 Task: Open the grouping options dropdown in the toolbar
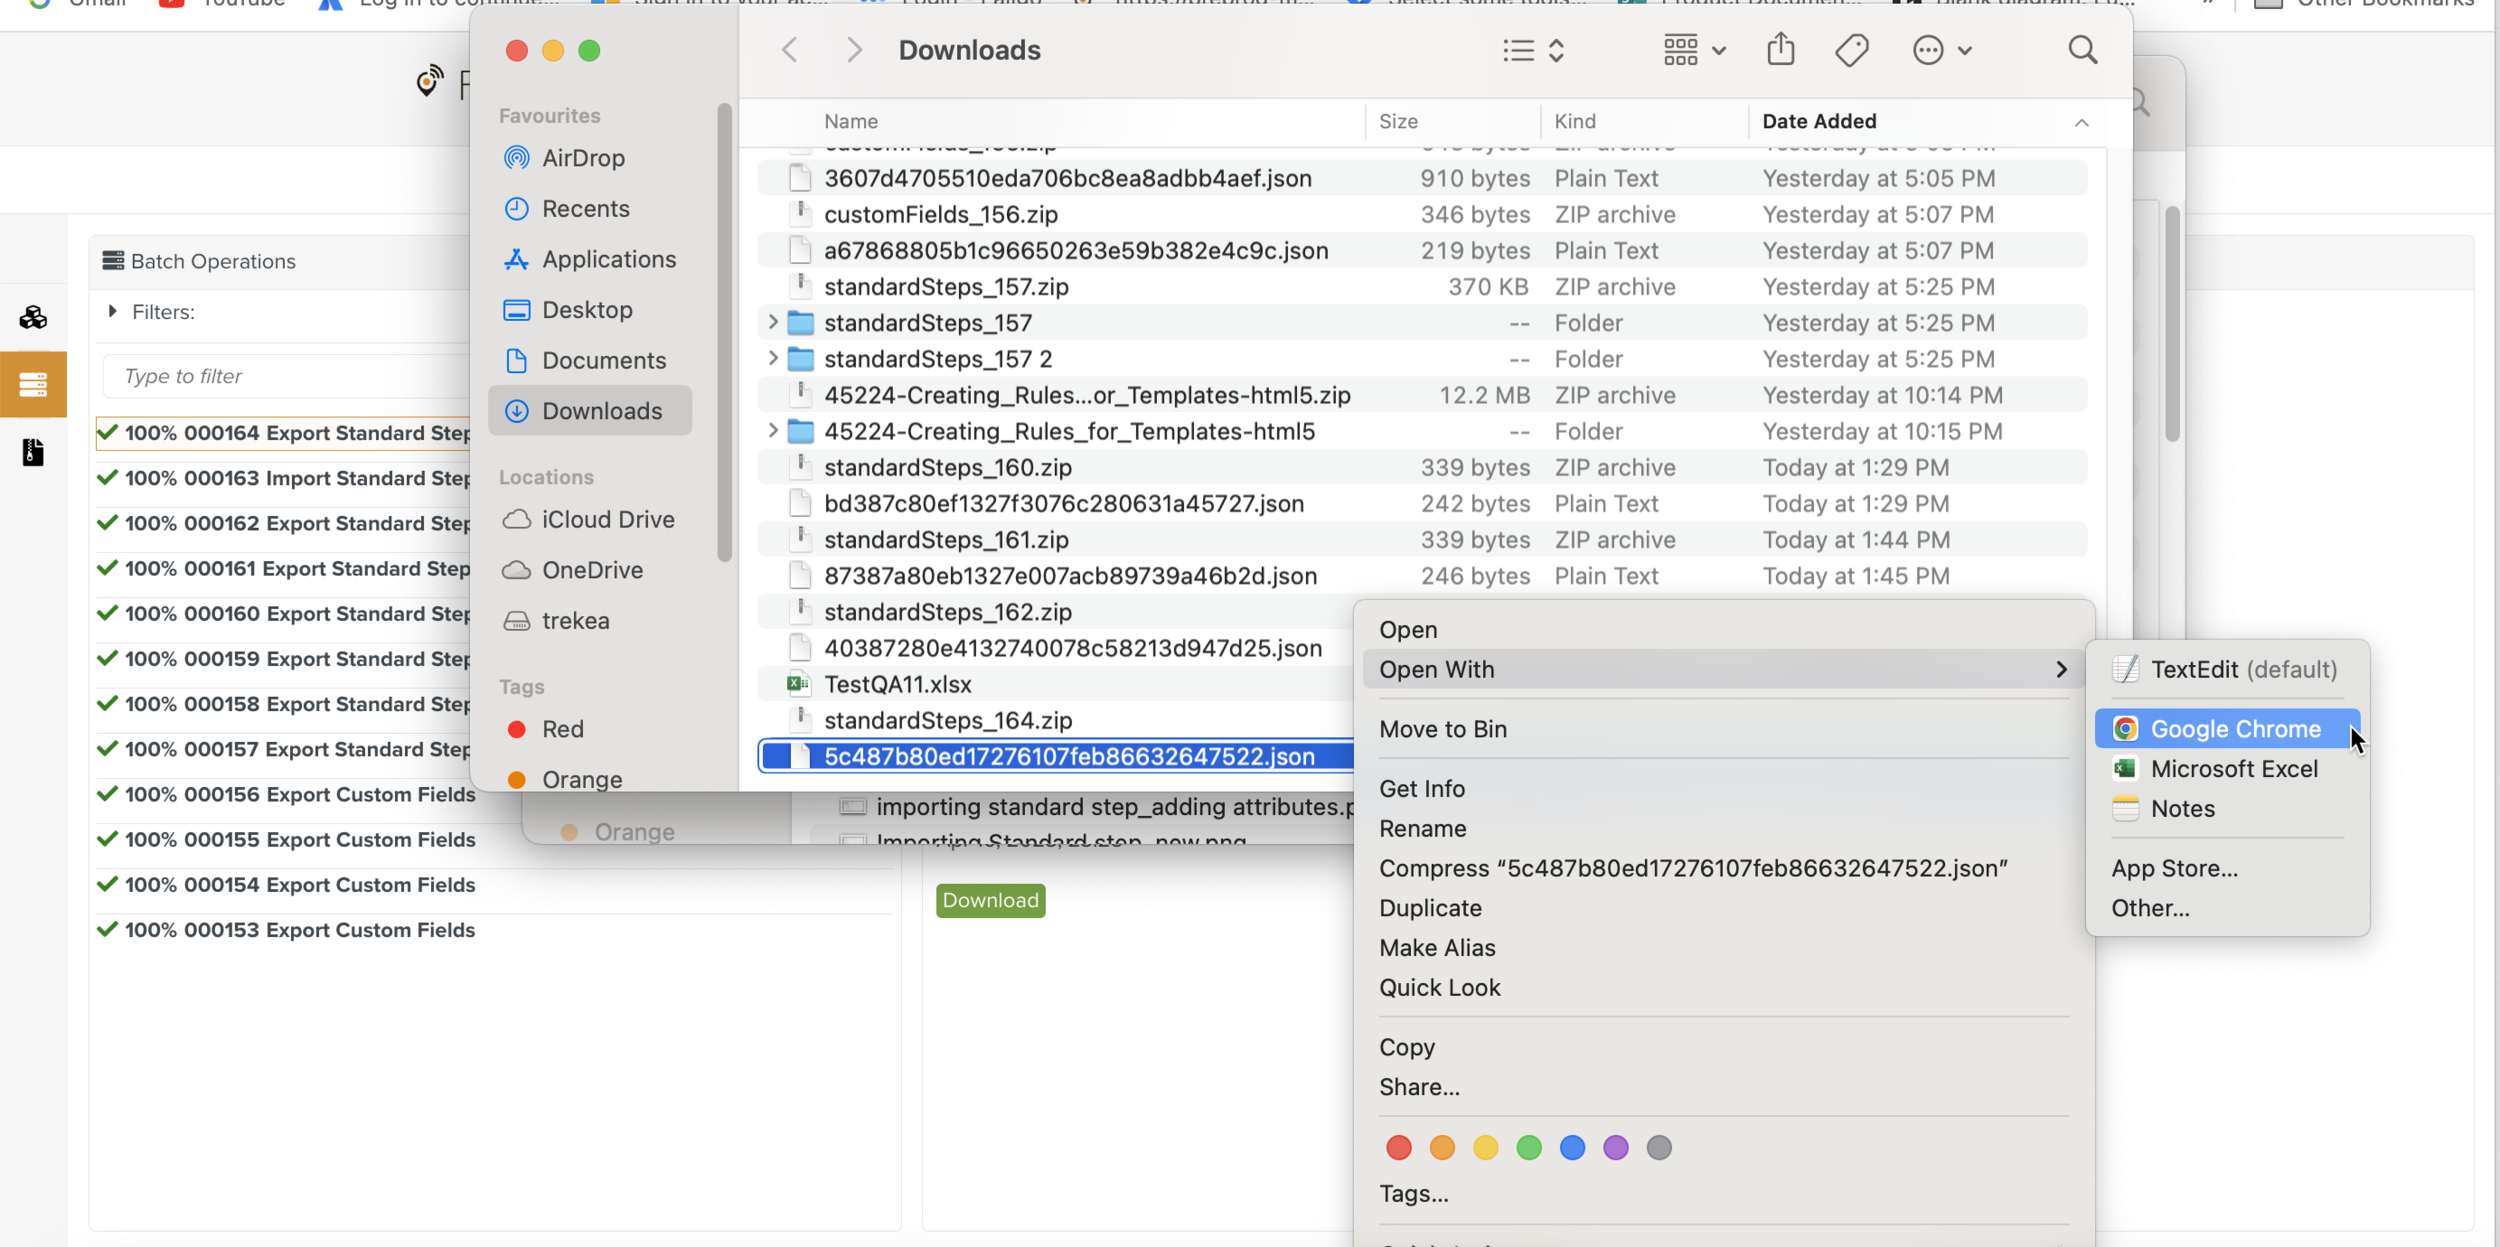pyautogui.click(x=1692, y=49)
